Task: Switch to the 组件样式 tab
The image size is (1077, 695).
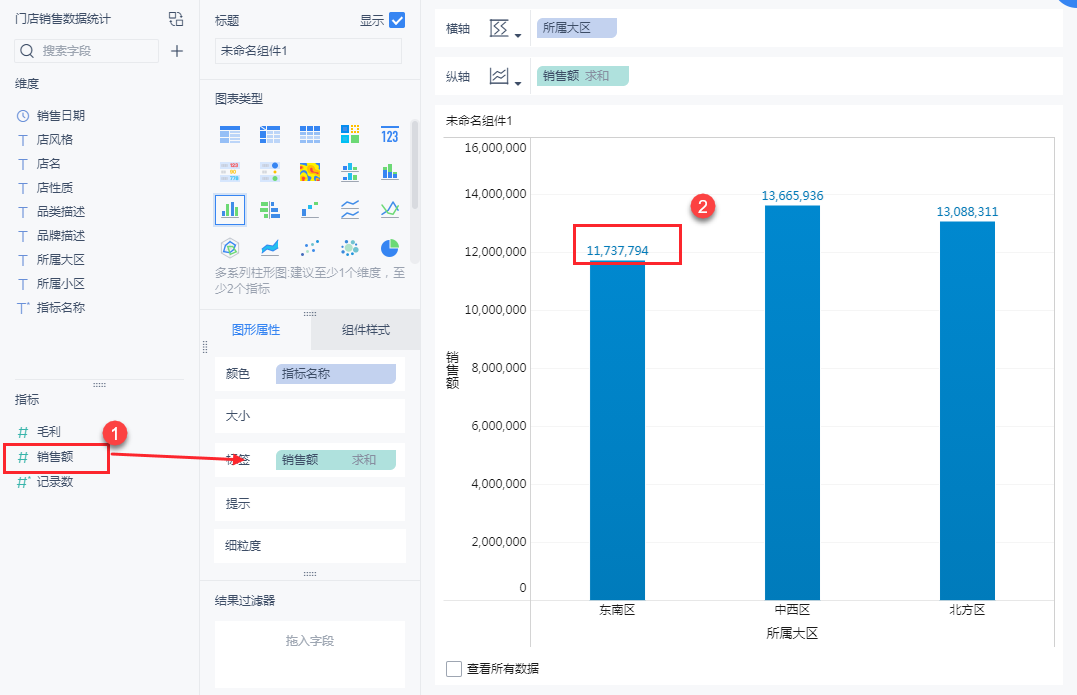Action: [x=365, y=330]
